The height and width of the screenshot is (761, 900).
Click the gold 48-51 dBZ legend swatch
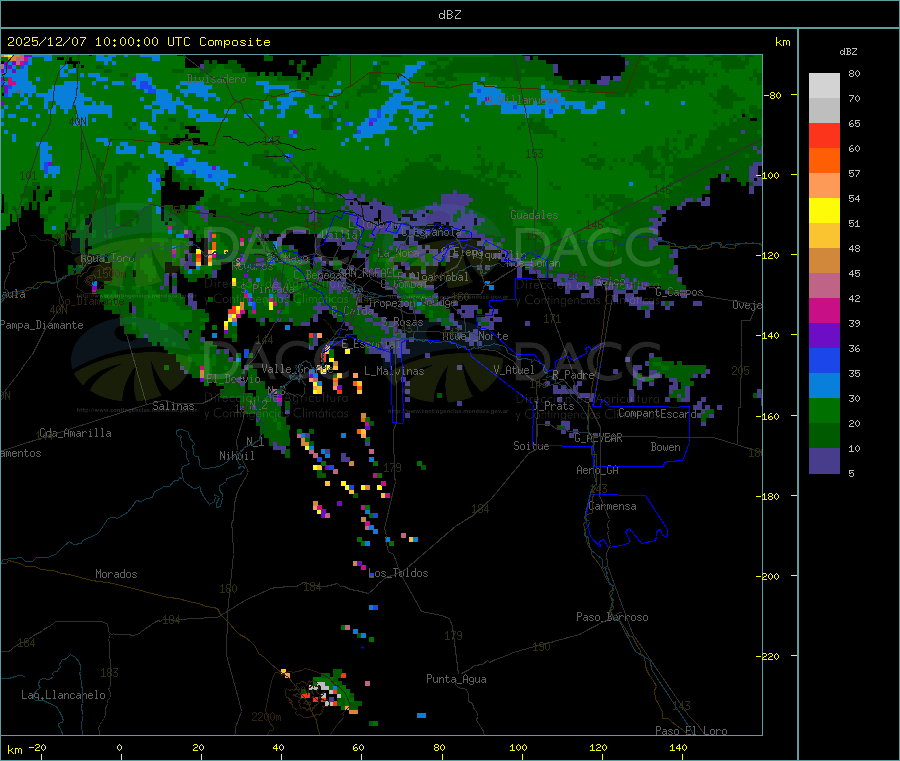pyautogui.click(x=824, y=236)
